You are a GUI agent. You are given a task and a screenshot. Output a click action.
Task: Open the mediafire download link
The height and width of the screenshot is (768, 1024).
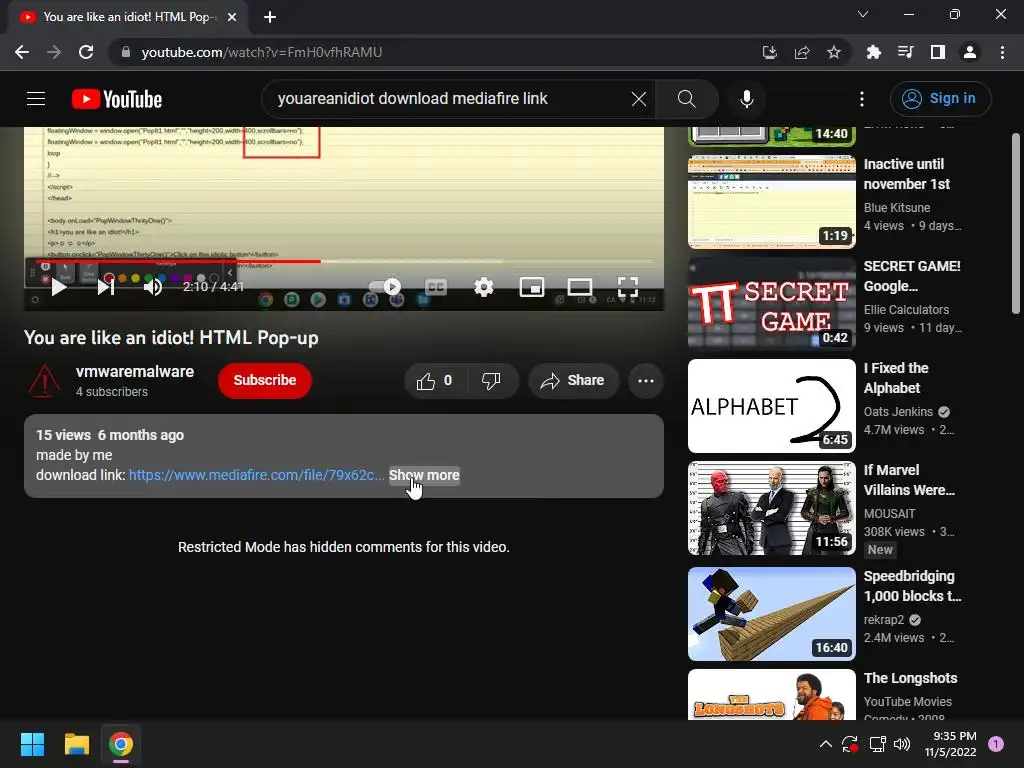click(256, 475)
